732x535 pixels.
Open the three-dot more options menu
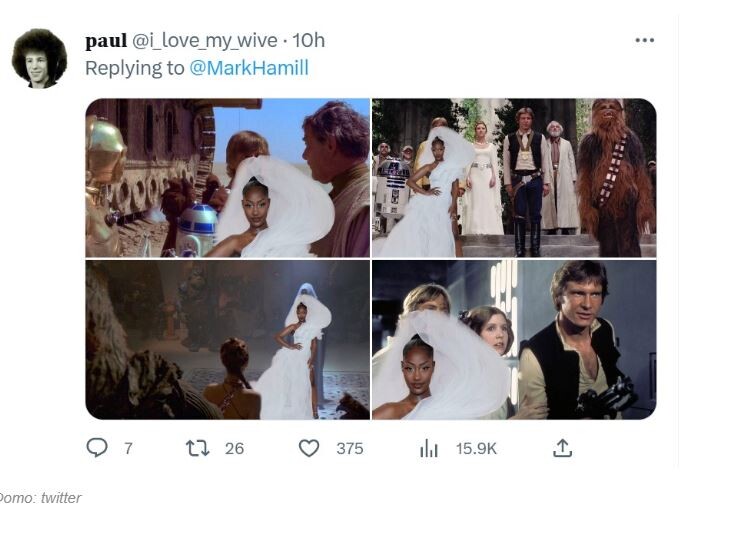(x=645, y=40)
